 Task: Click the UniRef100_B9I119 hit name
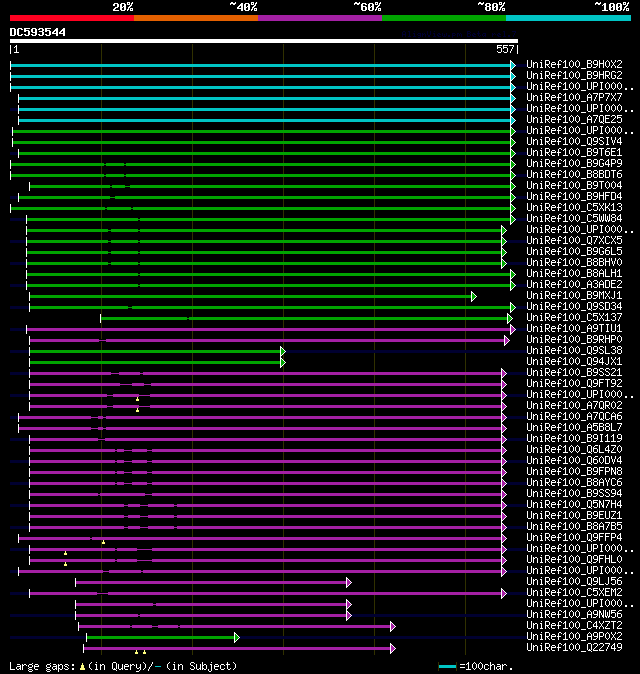[574, 439]
